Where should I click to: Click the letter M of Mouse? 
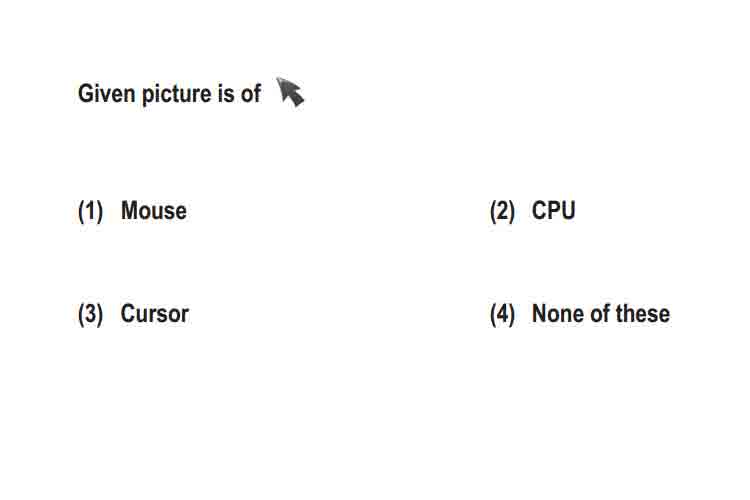click(x=130, y=211)
